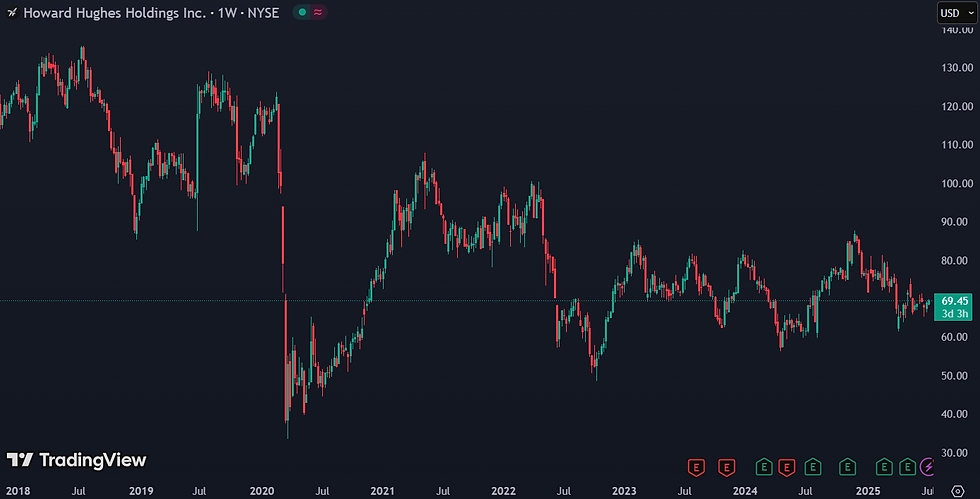The width and height of the screenshot is (980, 499).
Task: Click green earnings marker just after 2025 label
Action: [x=884, y=466]
